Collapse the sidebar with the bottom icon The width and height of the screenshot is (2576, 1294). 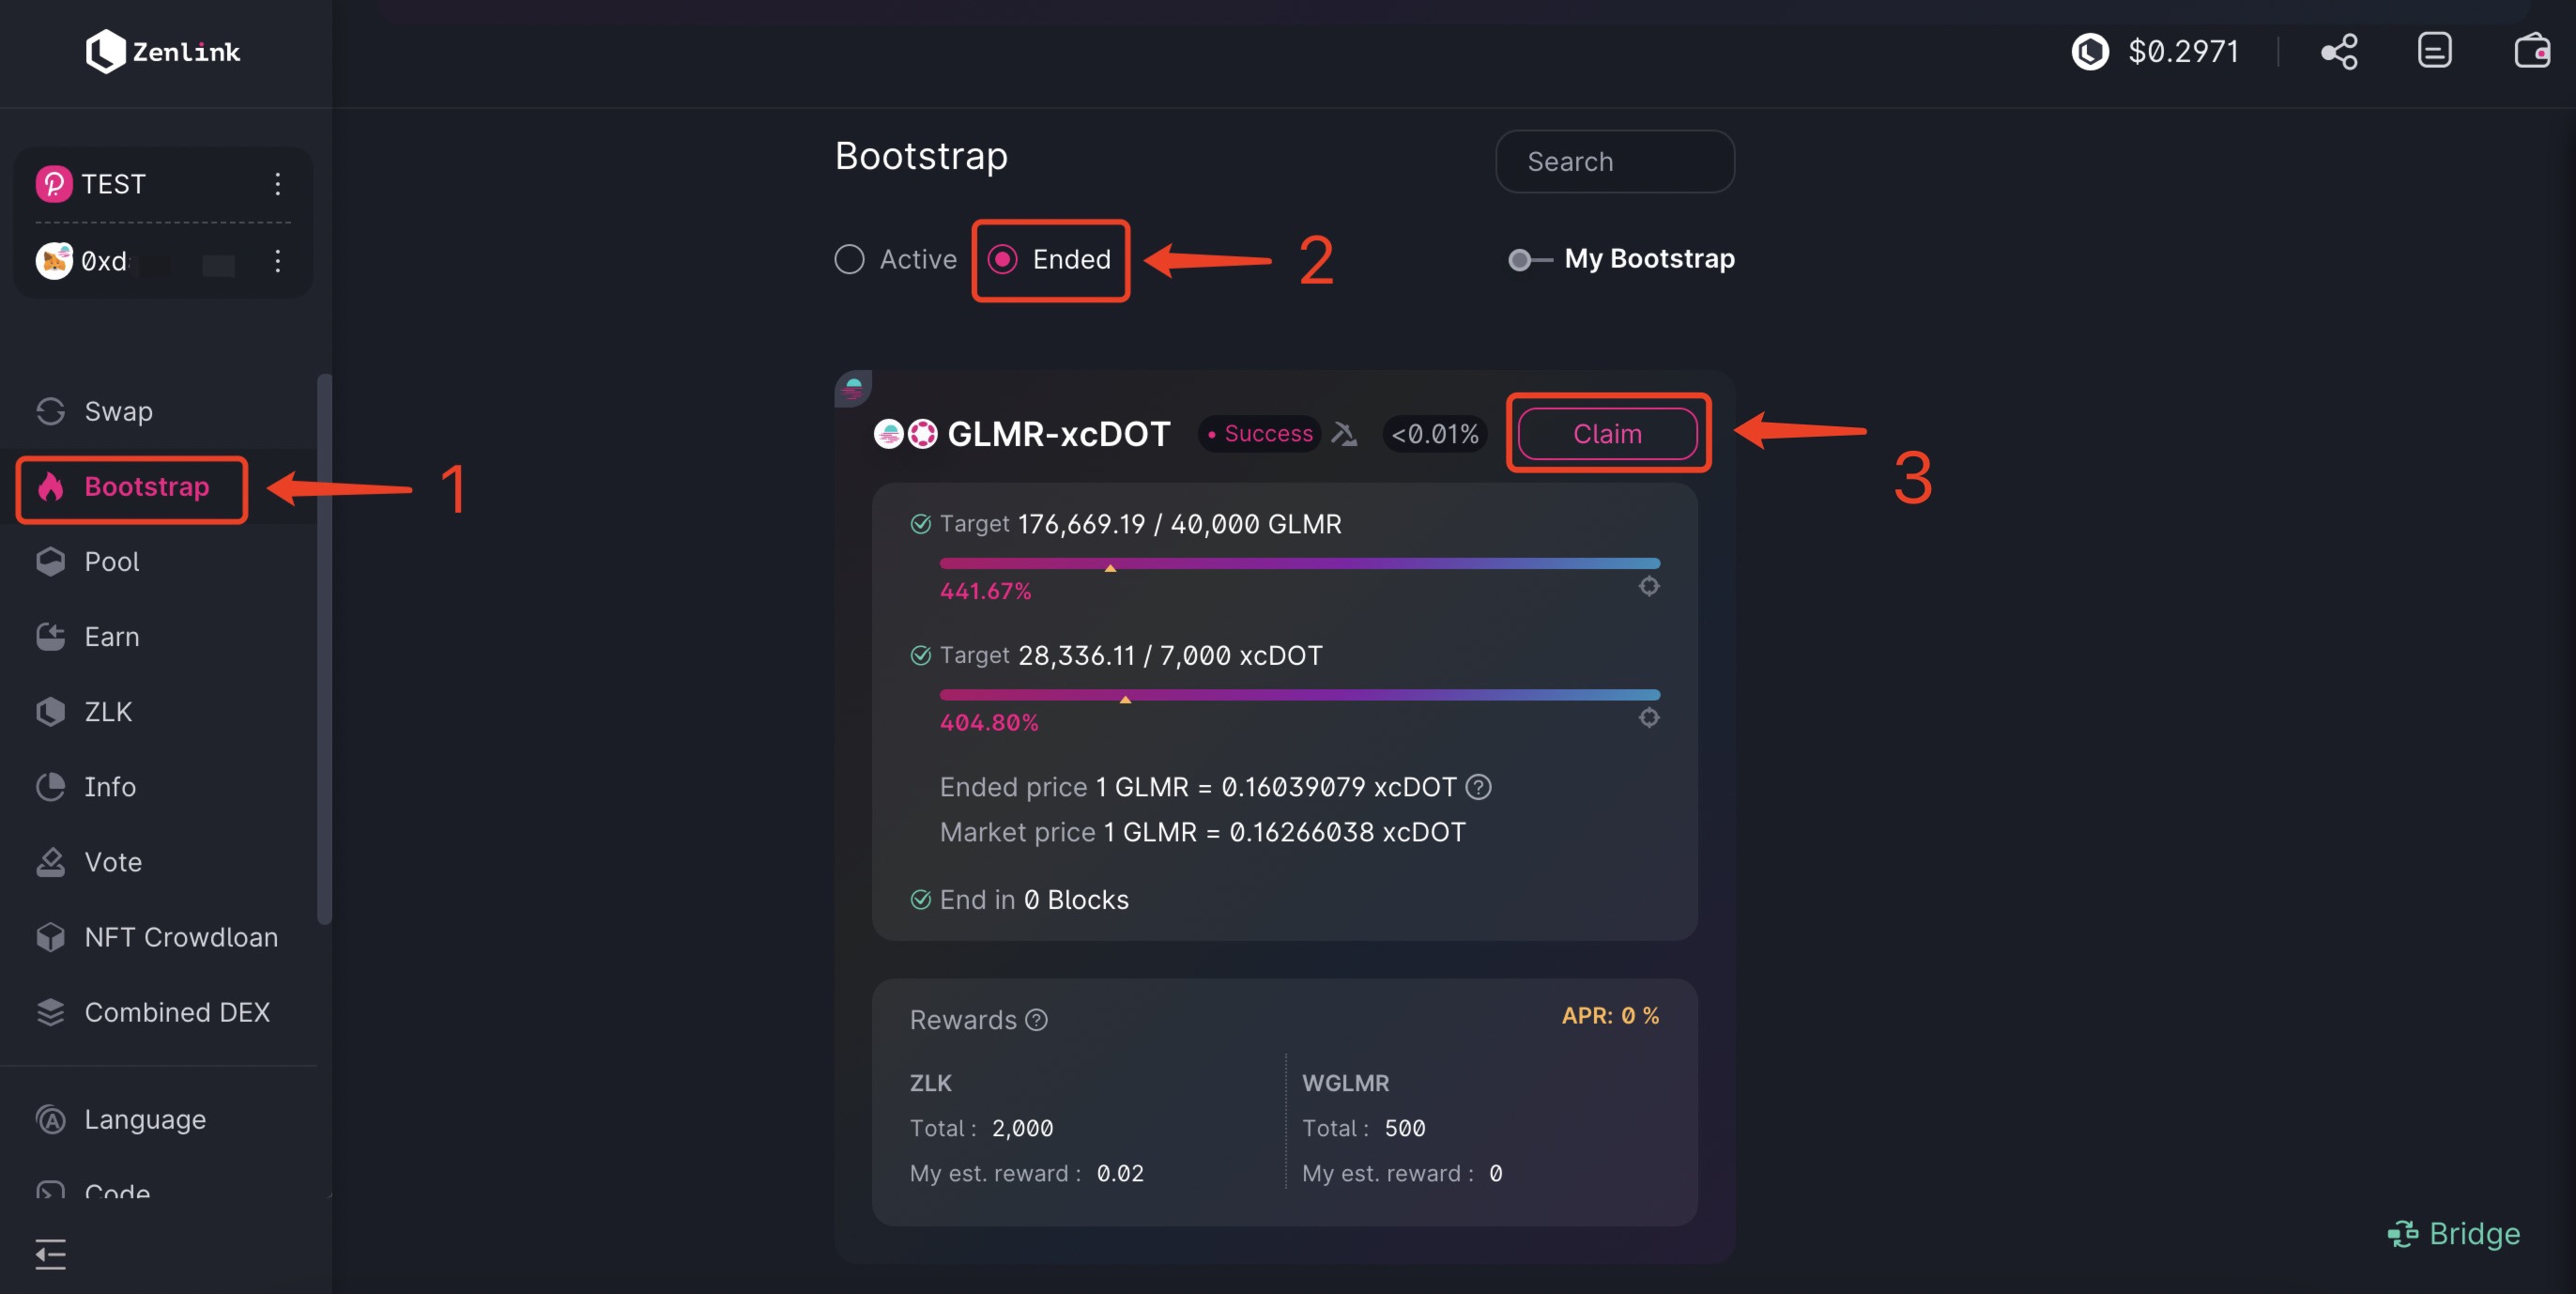click(50, 1253)
